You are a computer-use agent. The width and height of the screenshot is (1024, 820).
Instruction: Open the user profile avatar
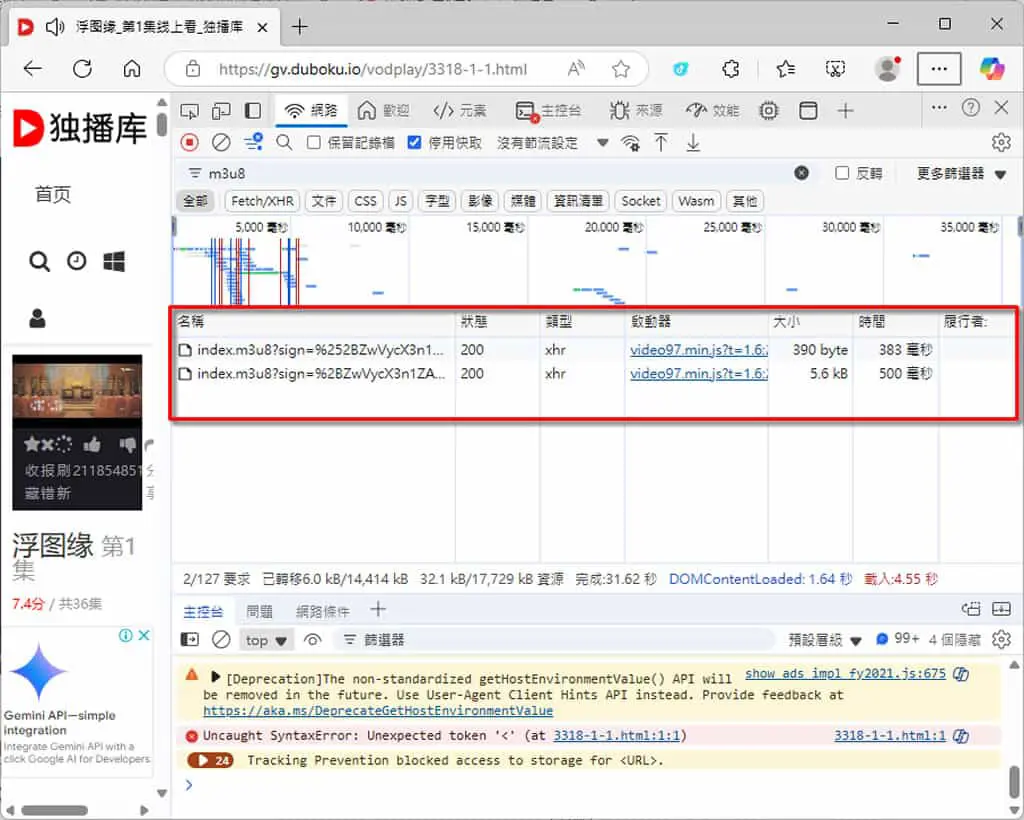pyautogui.click(x=888, y=69)
